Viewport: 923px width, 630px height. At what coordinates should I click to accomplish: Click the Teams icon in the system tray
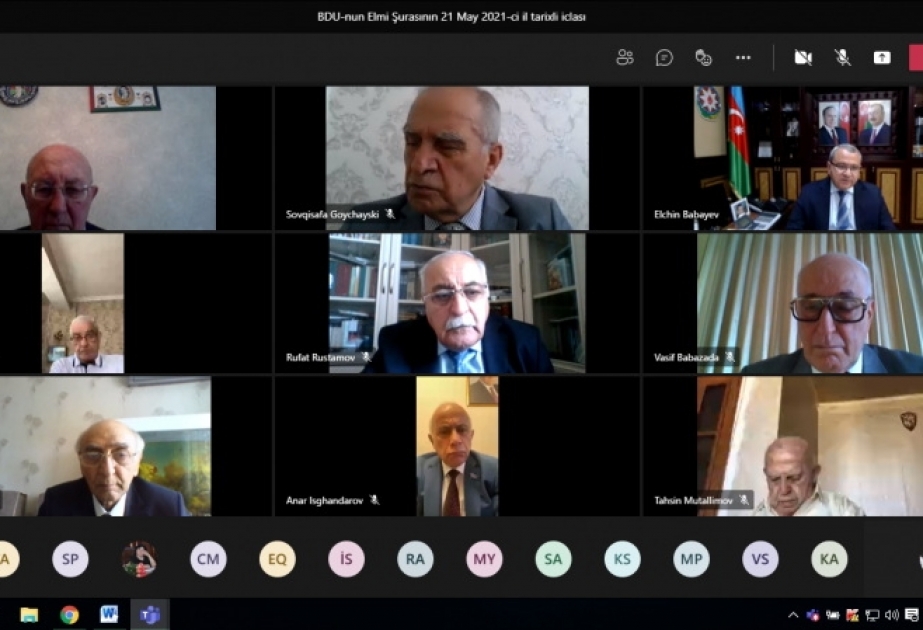coord(813,615)
